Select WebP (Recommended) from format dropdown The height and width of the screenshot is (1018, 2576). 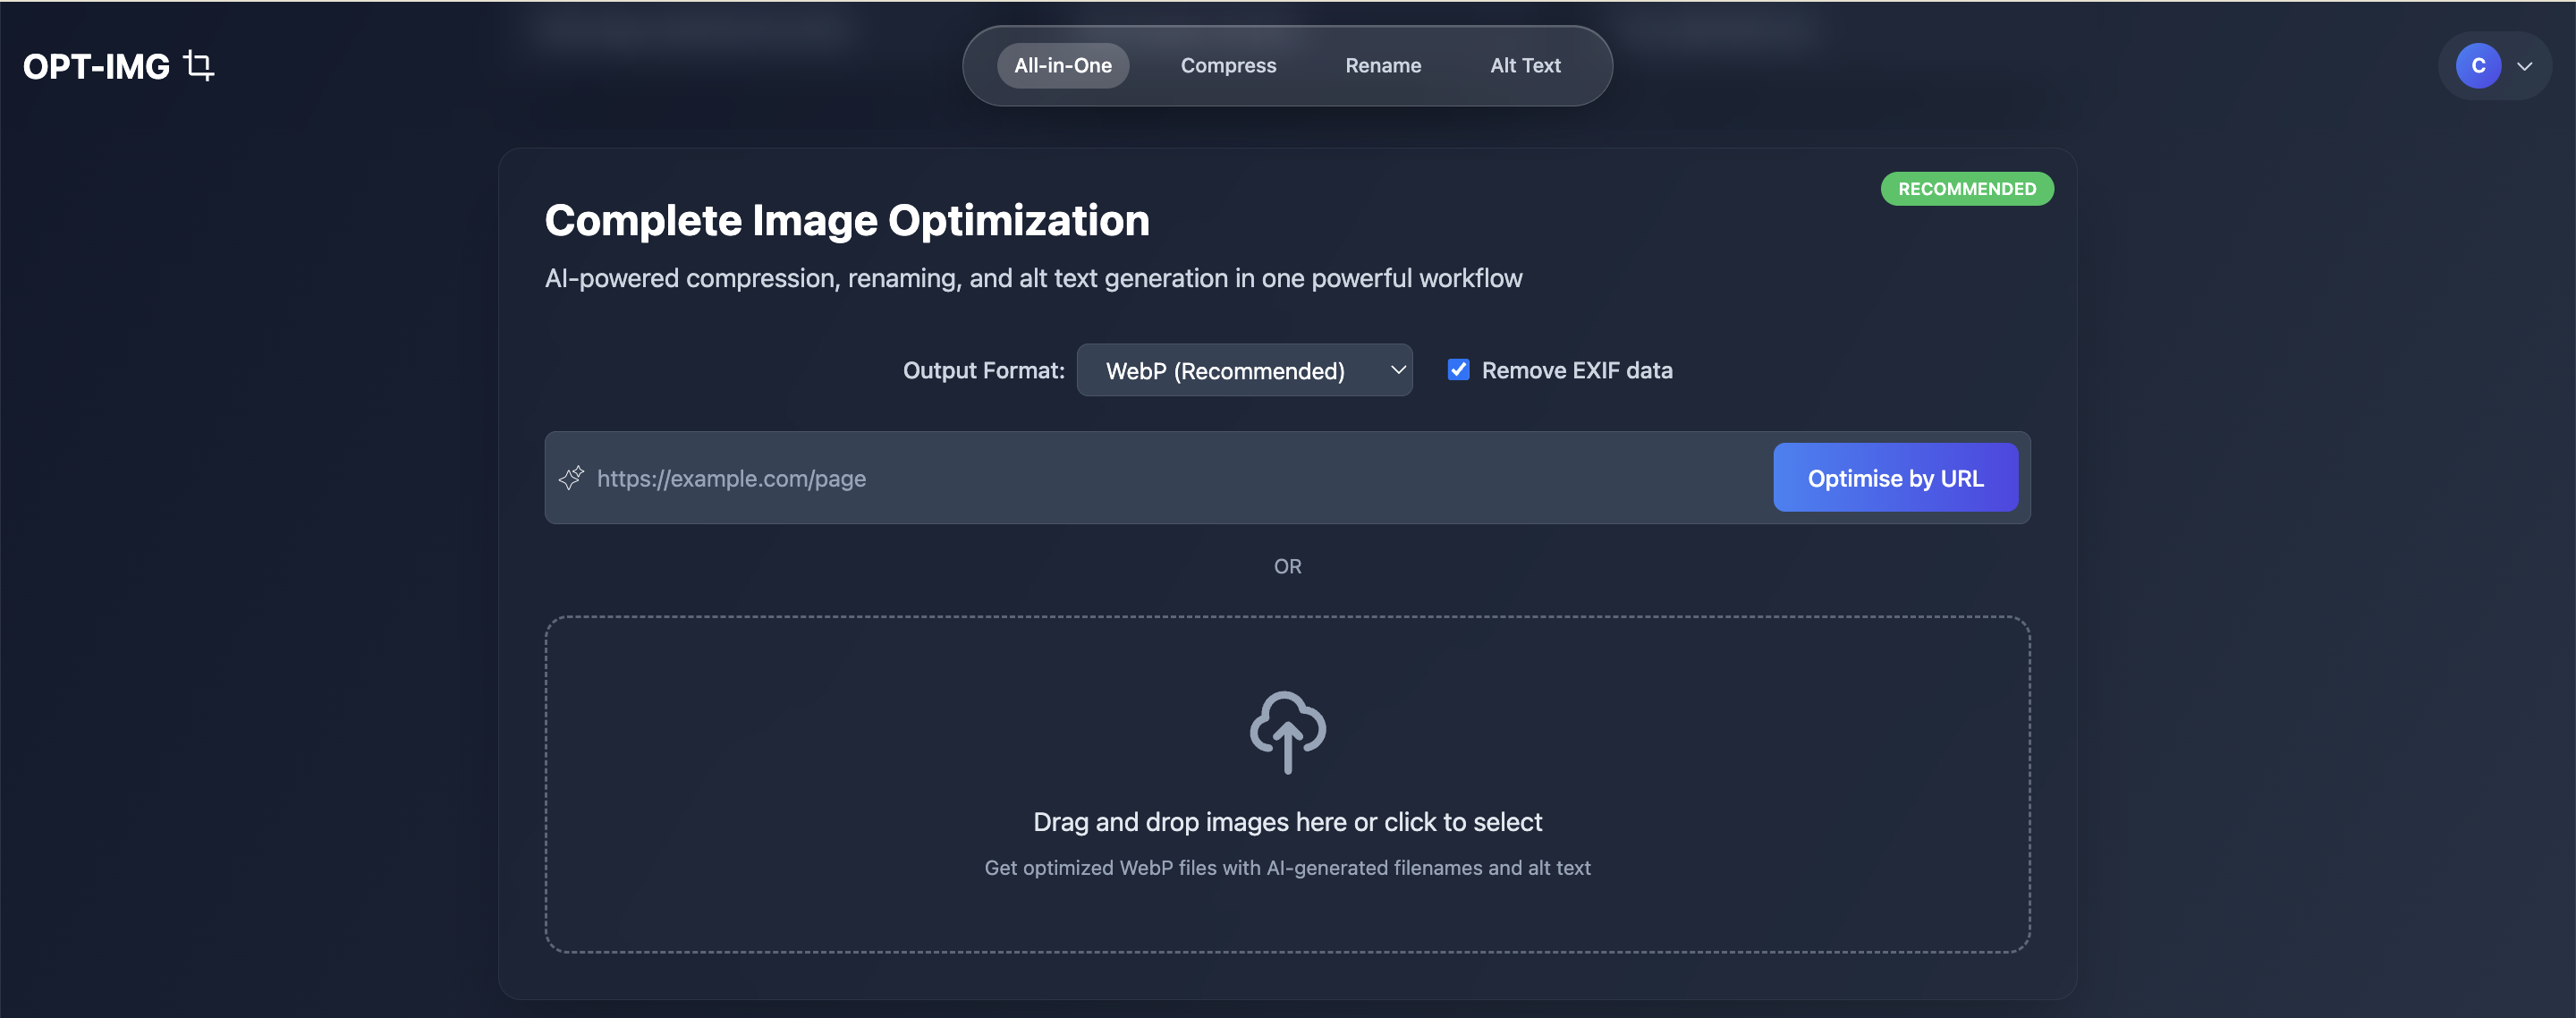1244,369
